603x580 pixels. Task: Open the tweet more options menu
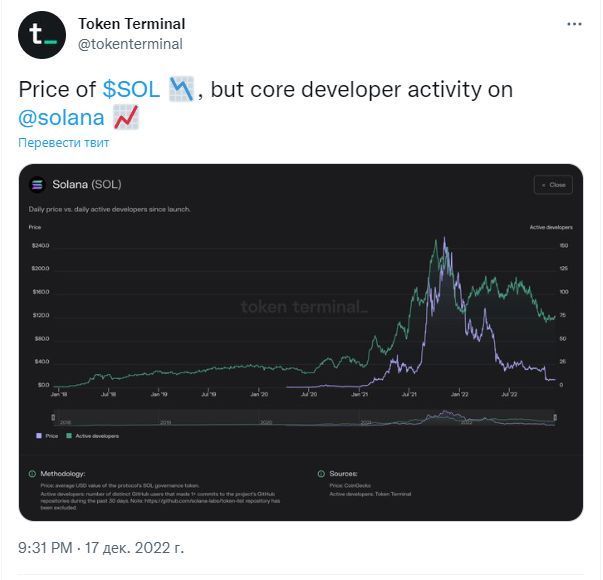pyautogui.click(x=573, y=23)
